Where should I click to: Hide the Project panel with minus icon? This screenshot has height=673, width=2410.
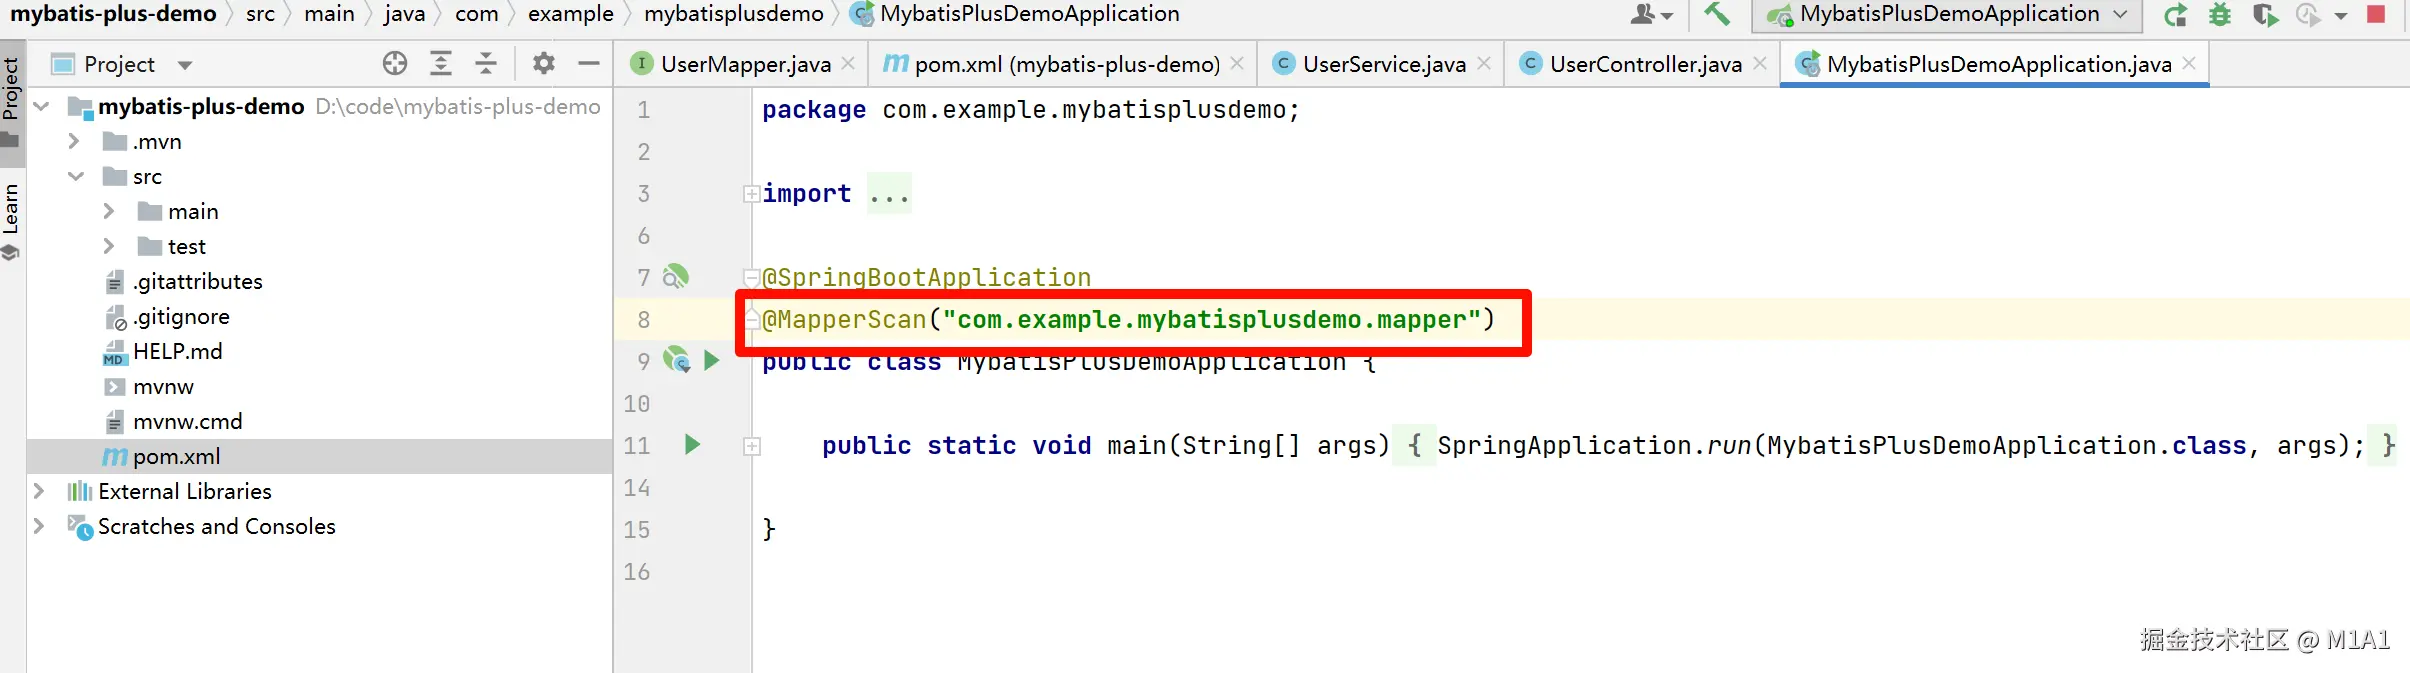(x=589, y=64)
